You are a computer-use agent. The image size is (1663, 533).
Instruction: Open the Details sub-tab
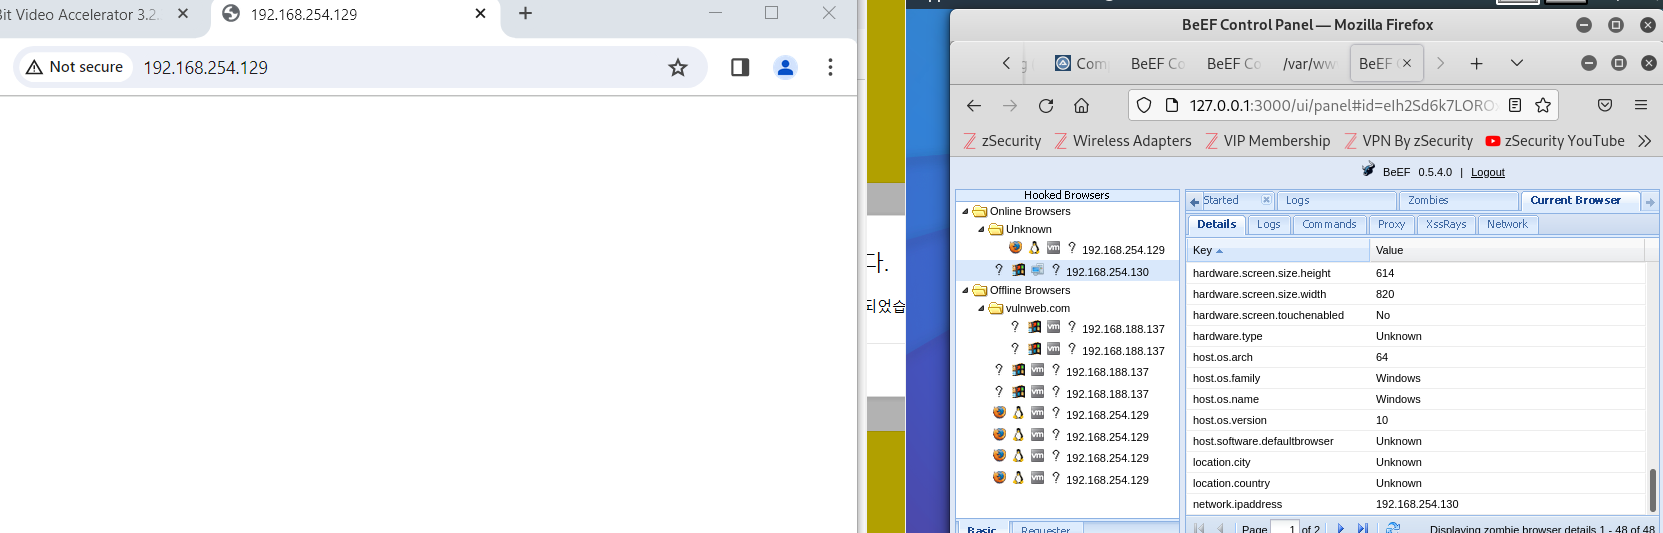click(x=1216, y=225)
